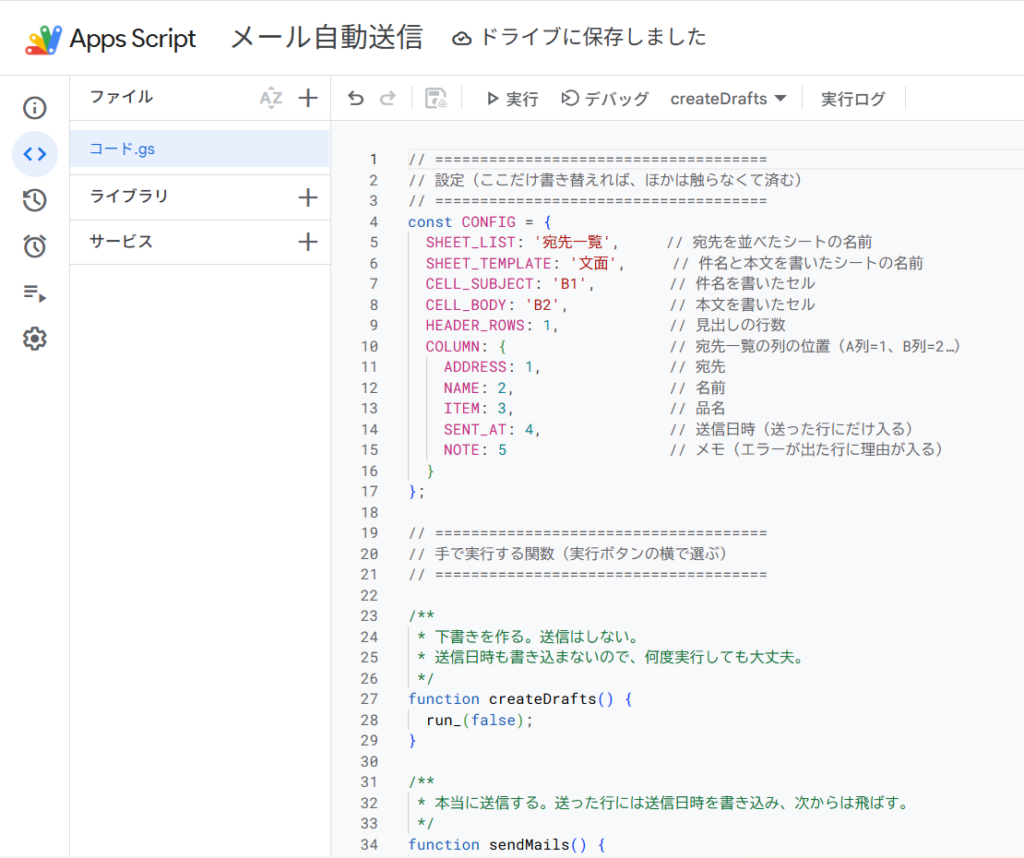Open Project Settings gear icon
Screen dimensions: 1024x858
pos(35,338)
